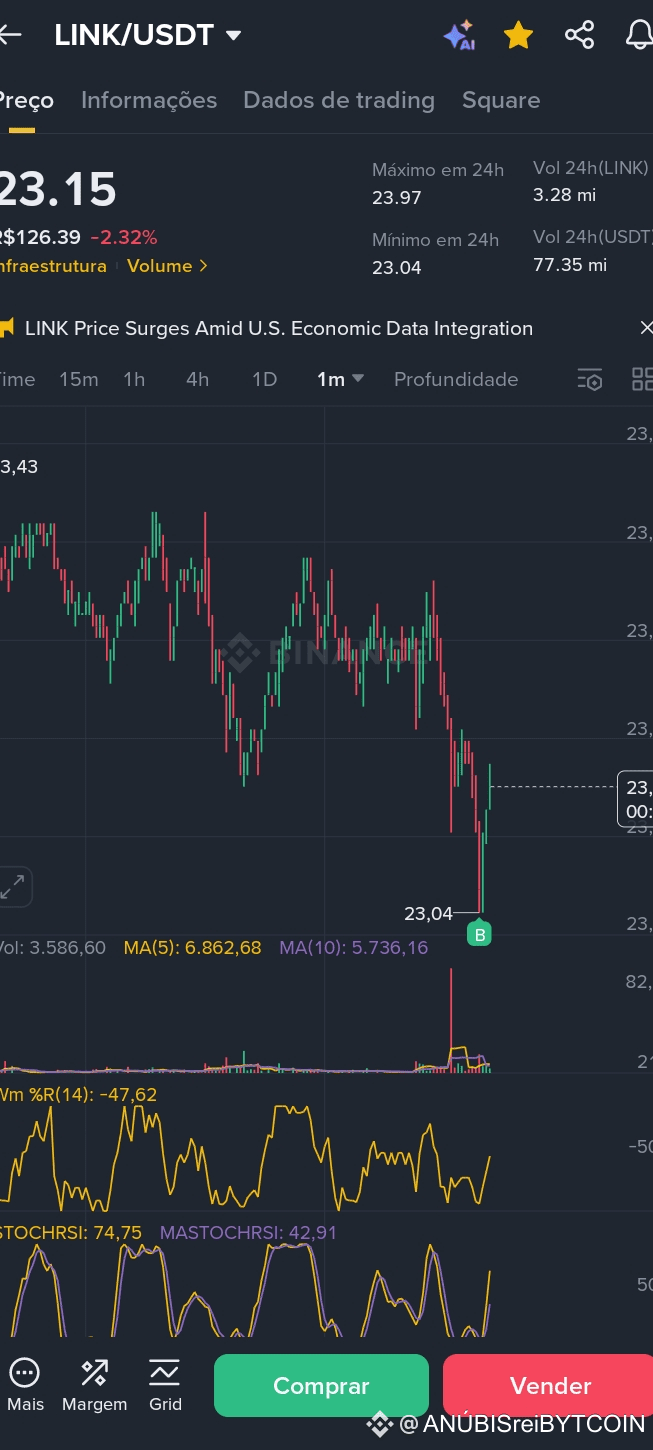
Task: Select the 4h chart interval
Action: coord(197,379)
